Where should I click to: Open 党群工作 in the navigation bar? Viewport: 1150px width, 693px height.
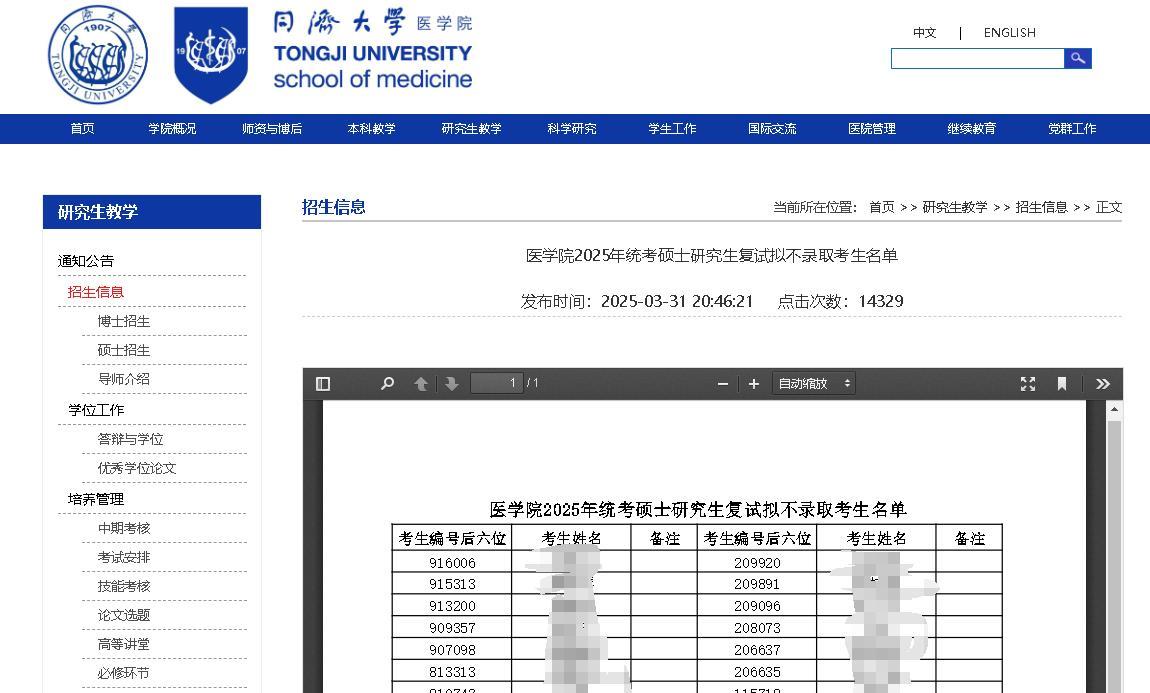tap(1072, 128)
